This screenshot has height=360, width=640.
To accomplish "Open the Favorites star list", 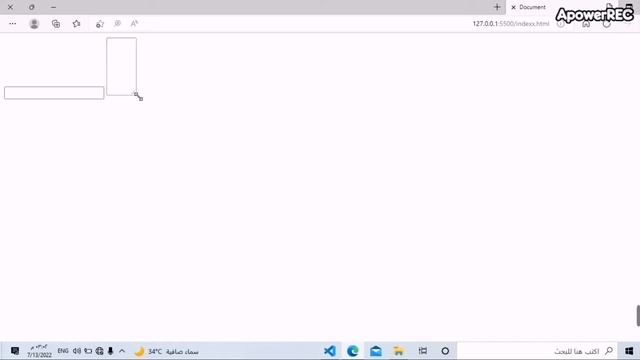I will pyautogui.click(x=76, y=24).
